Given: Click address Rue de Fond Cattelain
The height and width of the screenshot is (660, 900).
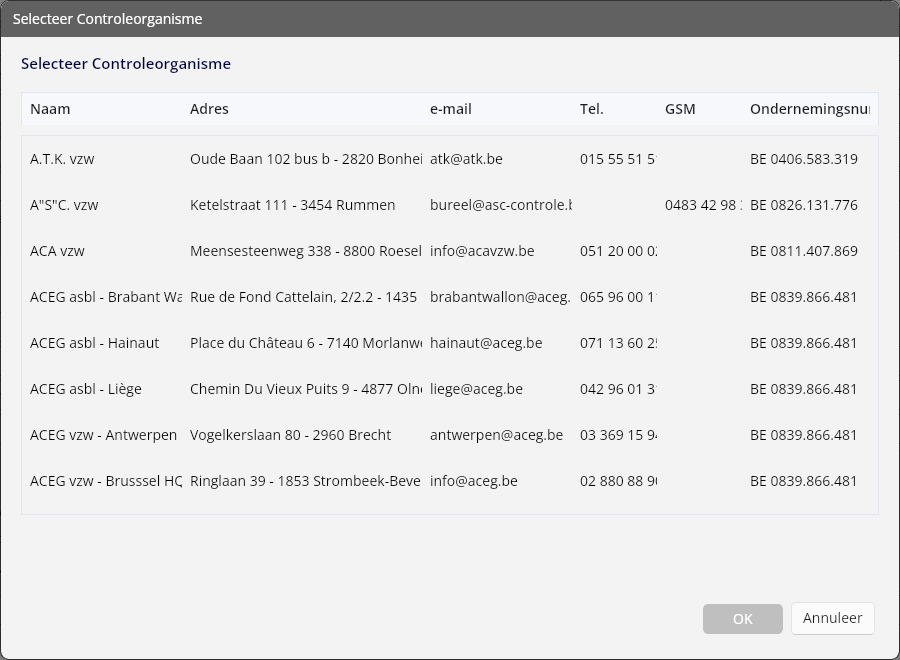Looking at the screenshot, I should (x=304, y=297).
